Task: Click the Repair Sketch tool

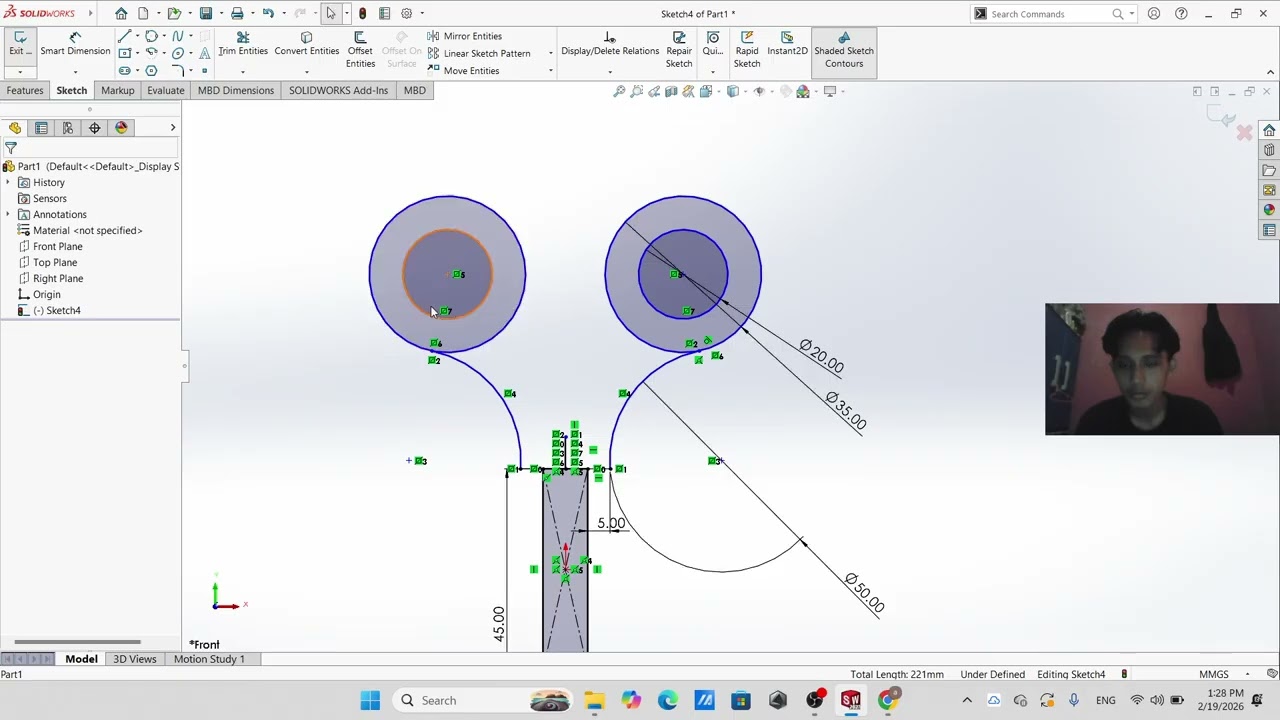Action: click(679, 50)
